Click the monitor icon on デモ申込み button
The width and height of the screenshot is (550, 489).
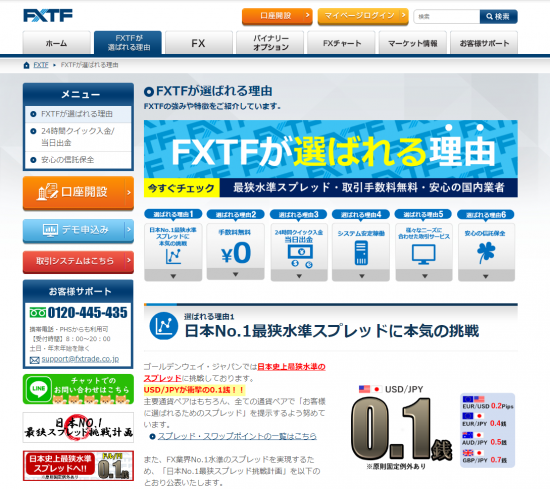51,230
